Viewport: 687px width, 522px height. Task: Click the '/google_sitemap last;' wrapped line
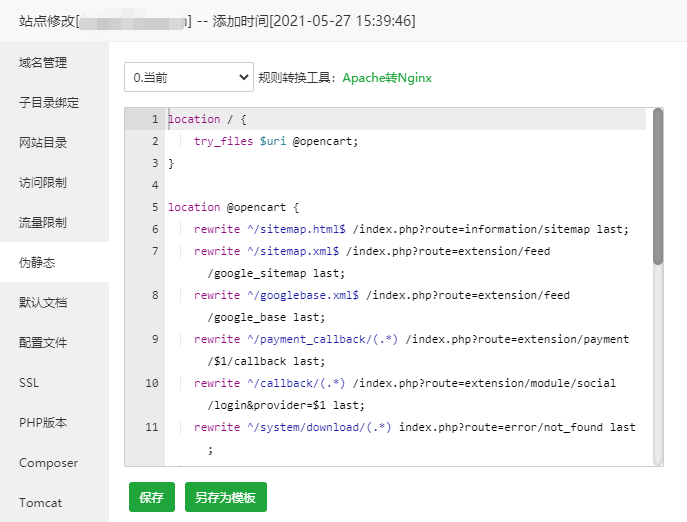[276, 273]
